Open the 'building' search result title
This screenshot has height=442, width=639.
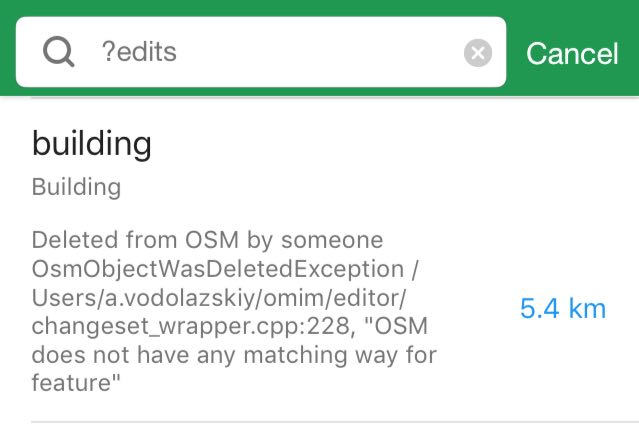[x=92, y=143]
